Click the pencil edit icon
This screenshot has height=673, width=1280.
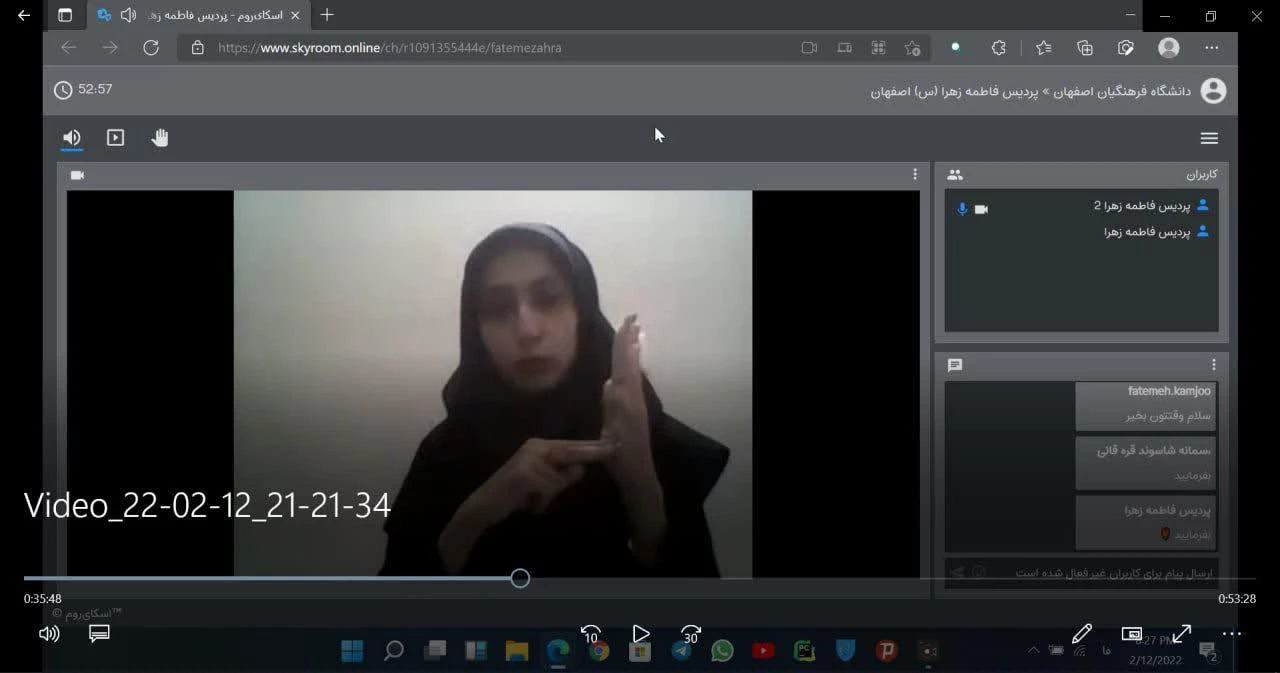[1081, 634]
